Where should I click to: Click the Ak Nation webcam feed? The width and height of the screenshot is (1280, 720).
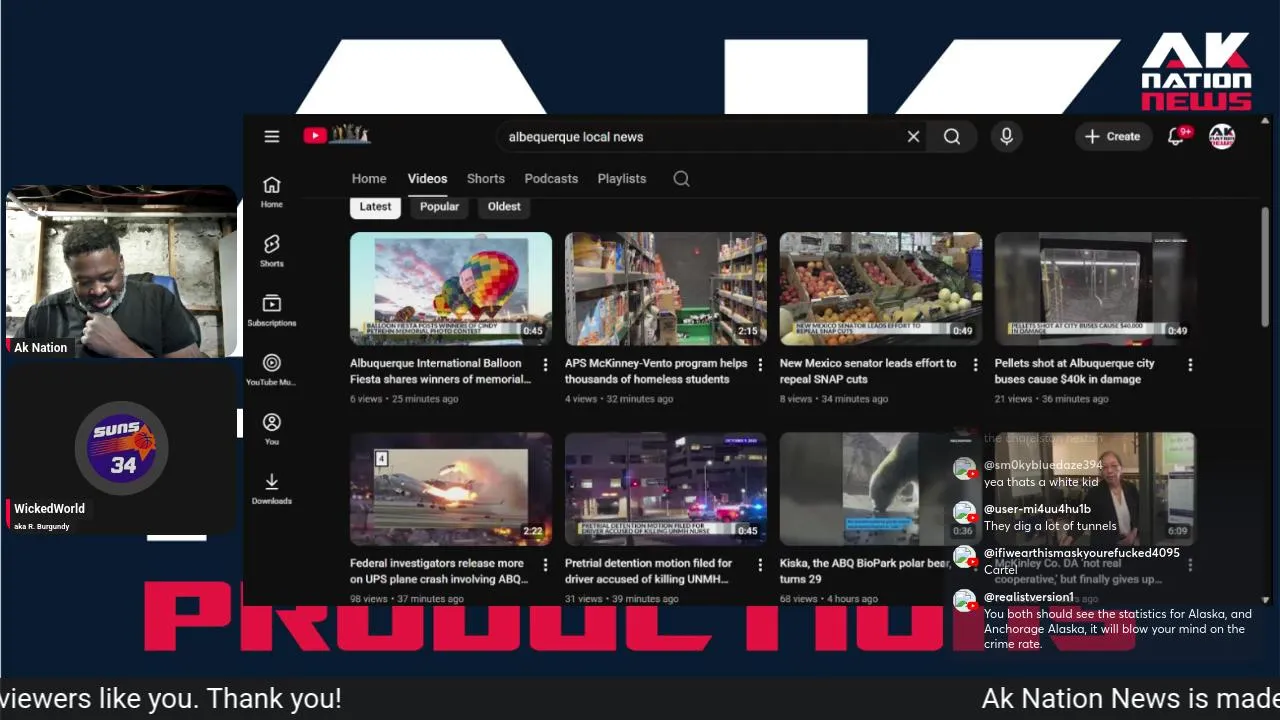(122, 271)
